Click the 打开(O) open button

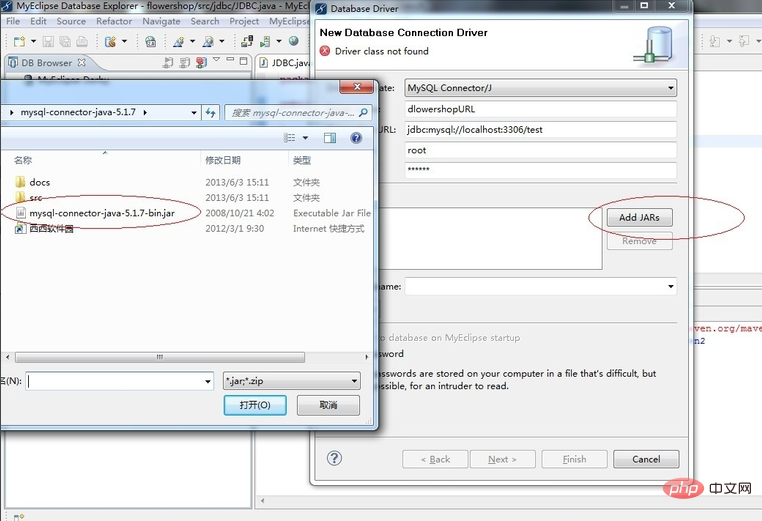coord(255,405)
